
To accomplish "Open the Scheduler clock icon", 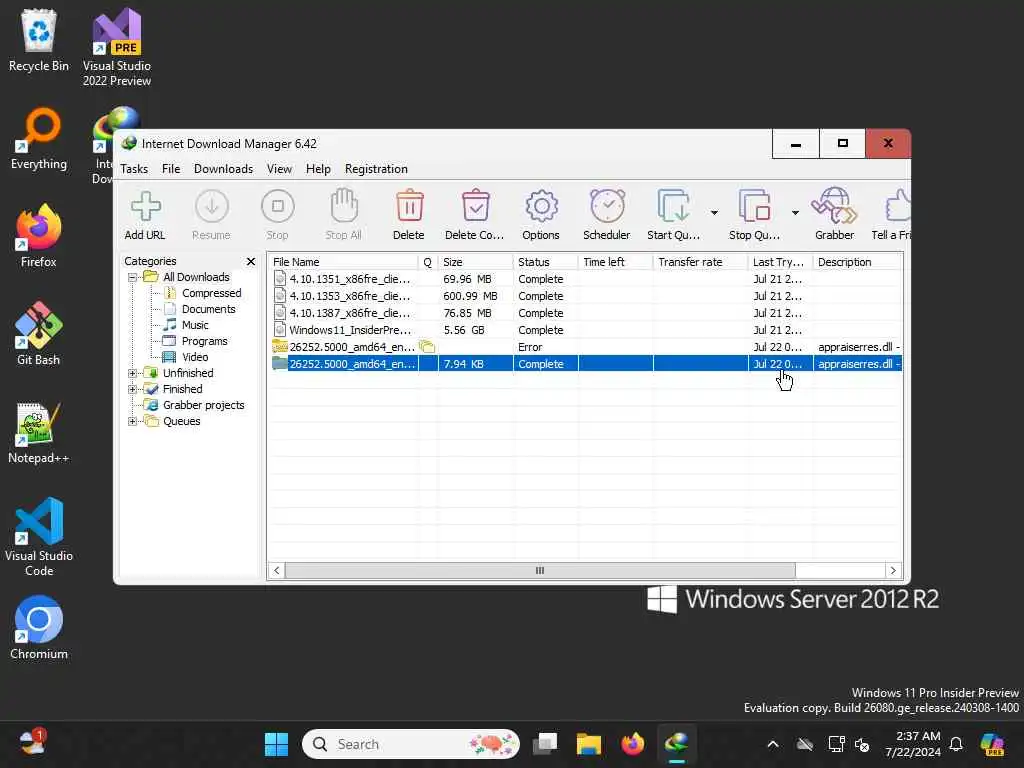I will (607, 206).
